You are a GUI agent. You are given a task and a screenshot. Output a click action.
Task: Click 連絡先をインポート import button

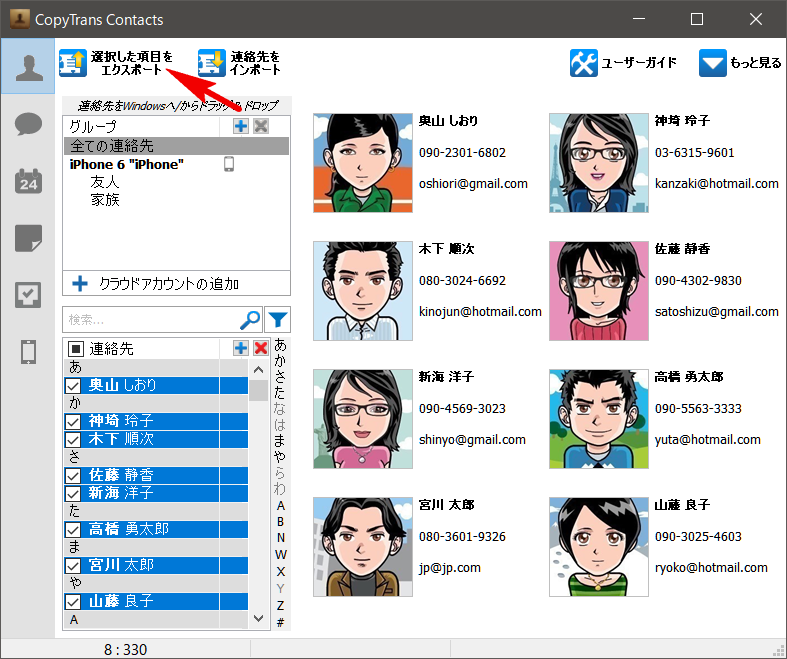click(x=239, y=63)
